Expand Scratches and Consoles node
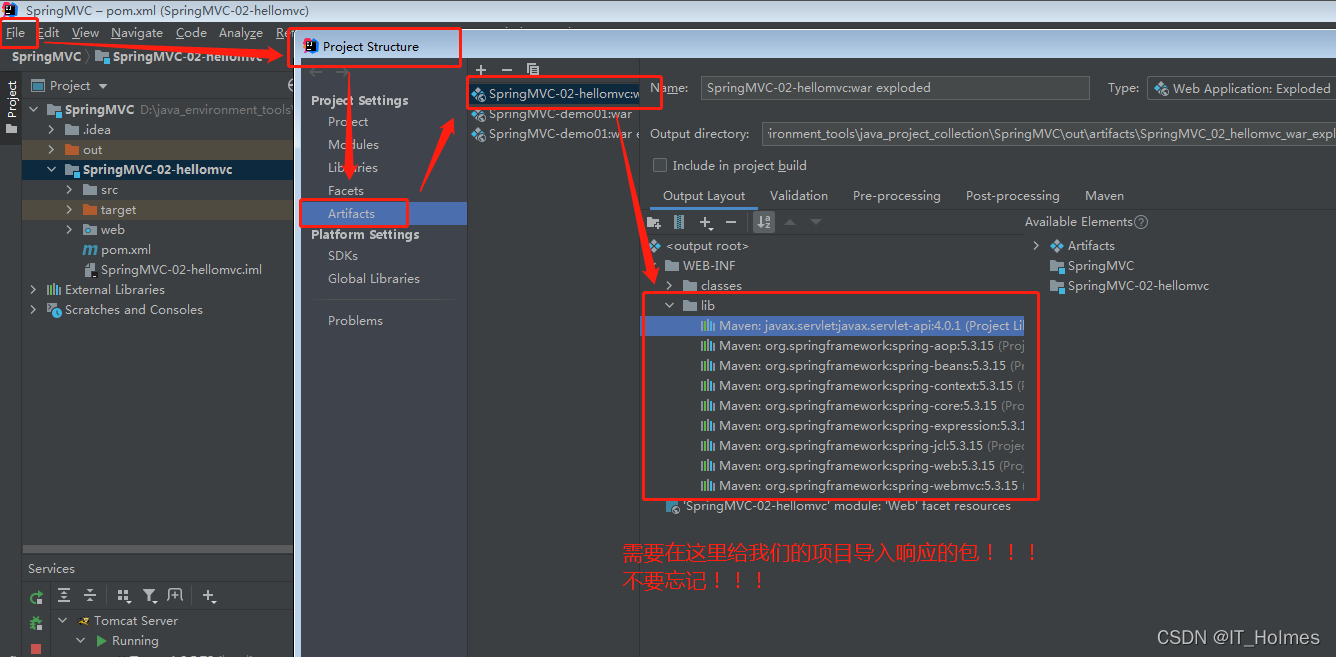Viewport: 1336px width, 657px height. tap(33, 310)
